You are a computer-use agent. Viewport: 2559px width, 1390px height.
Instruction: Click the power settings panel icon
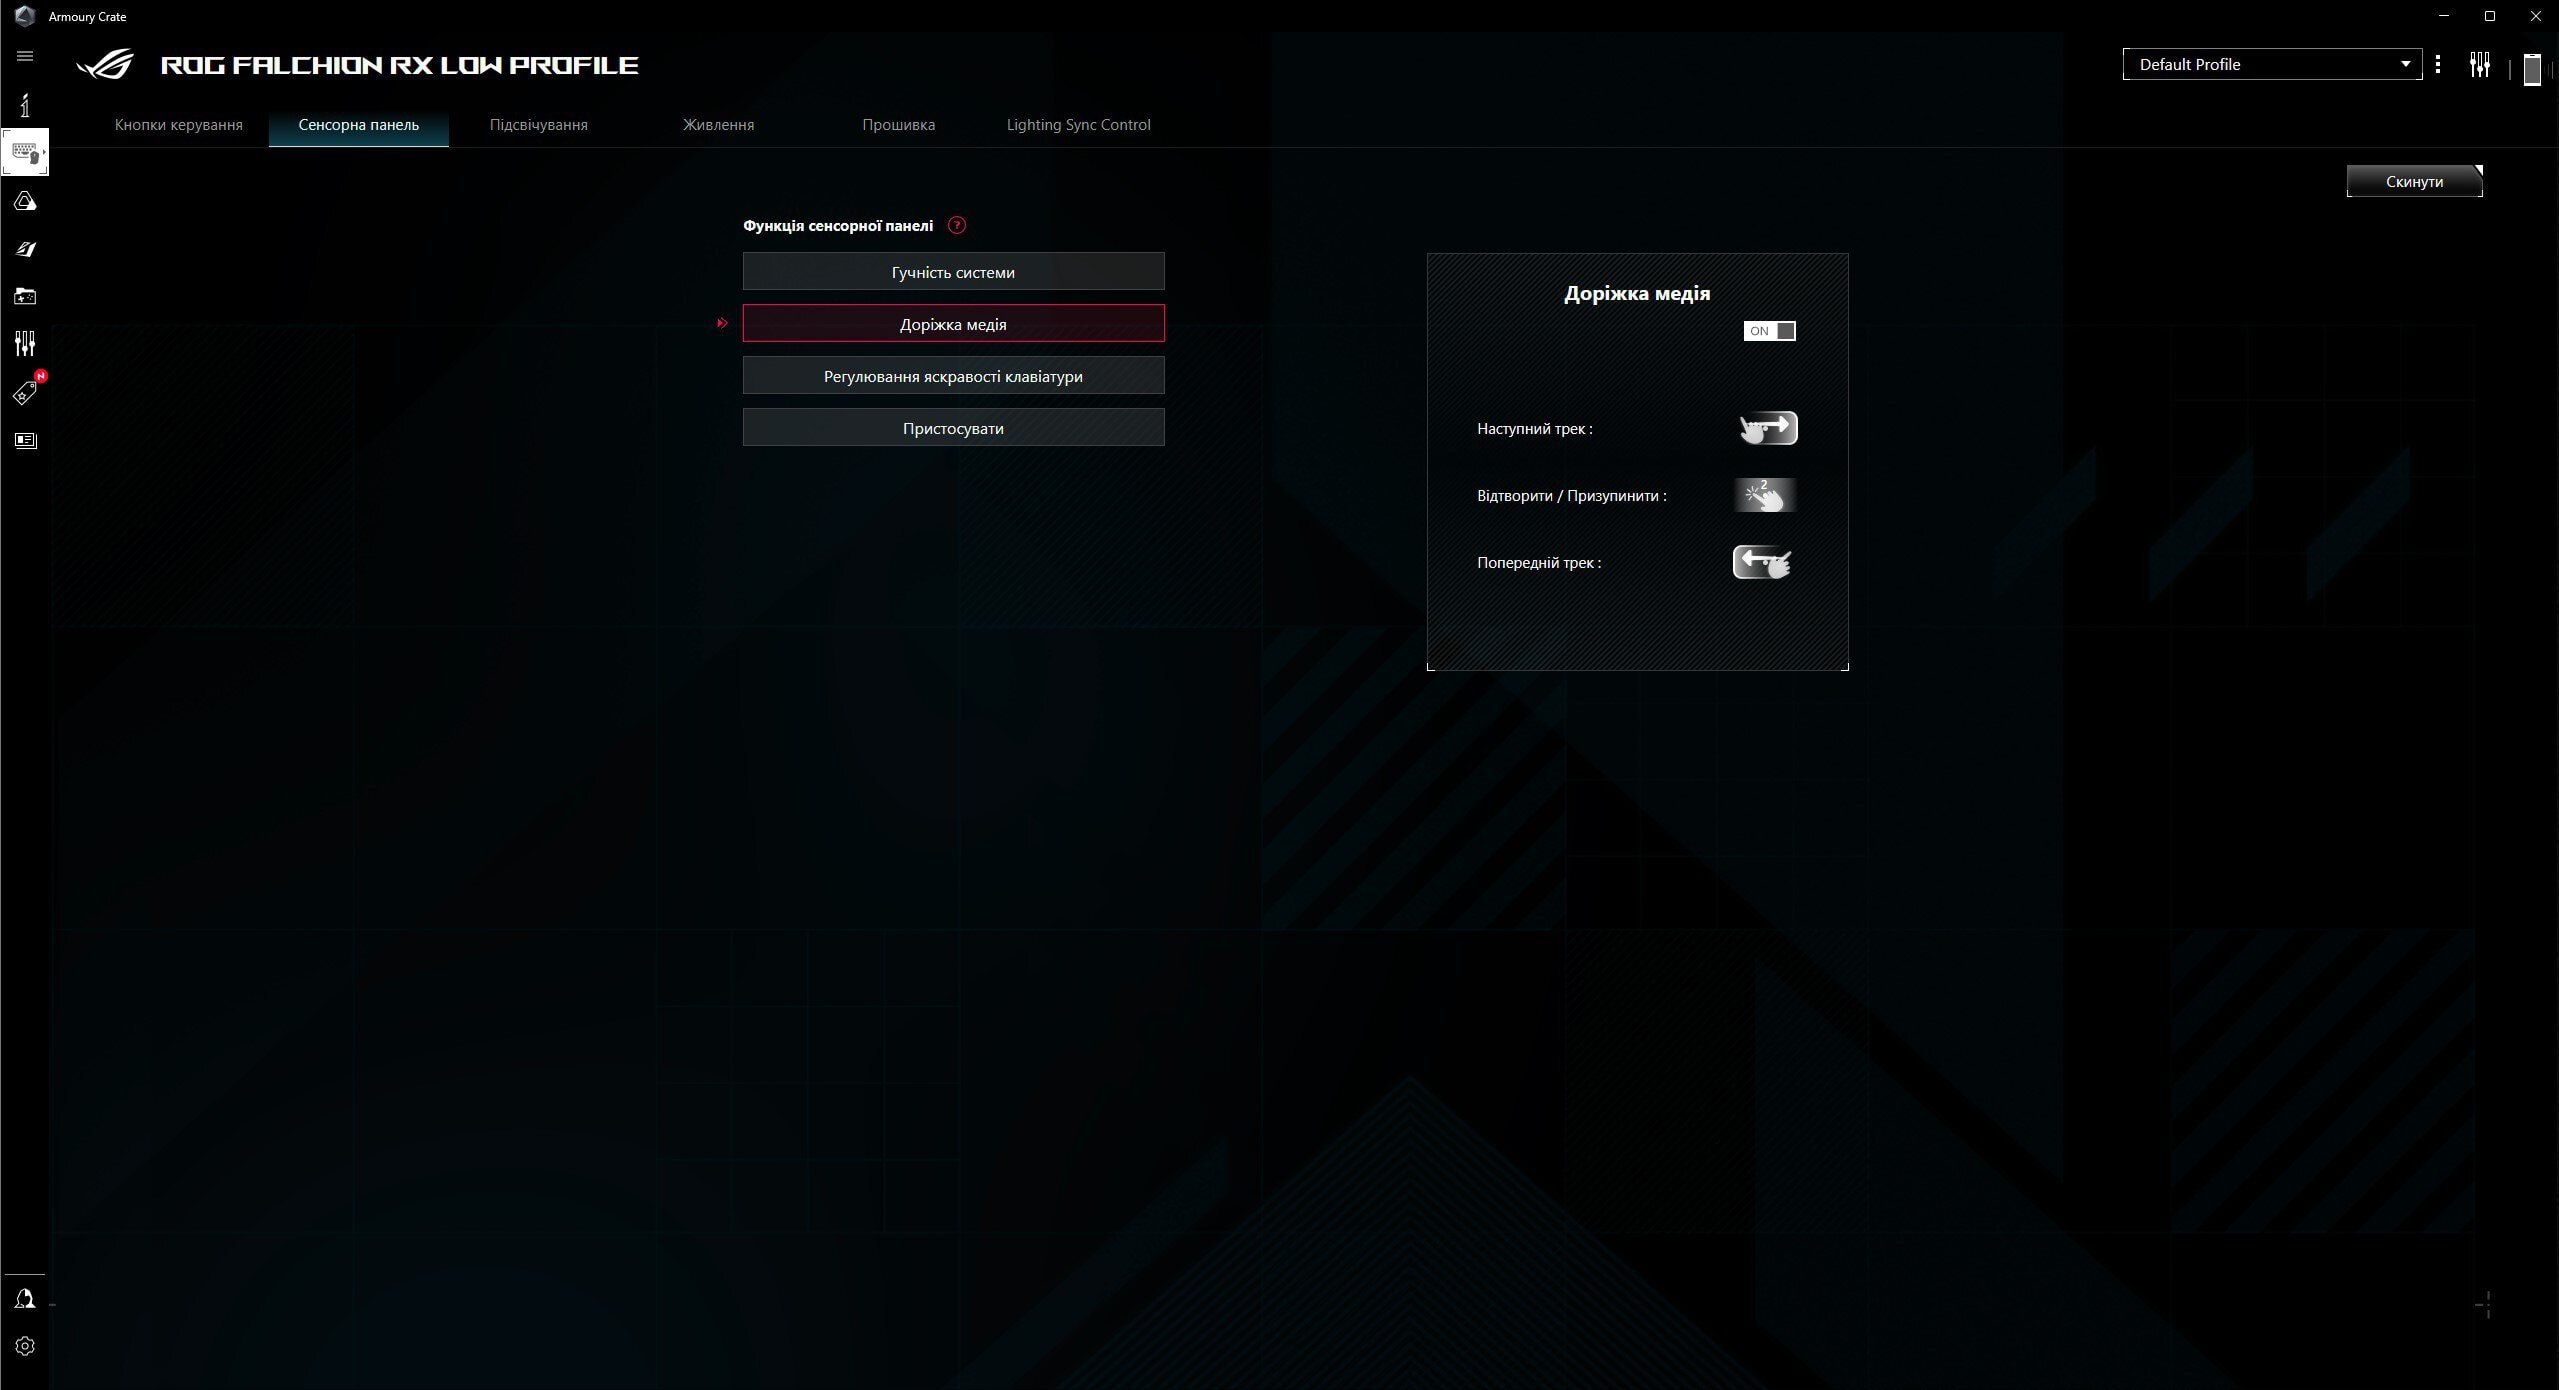pyautogui.click(x=717, y=123)
